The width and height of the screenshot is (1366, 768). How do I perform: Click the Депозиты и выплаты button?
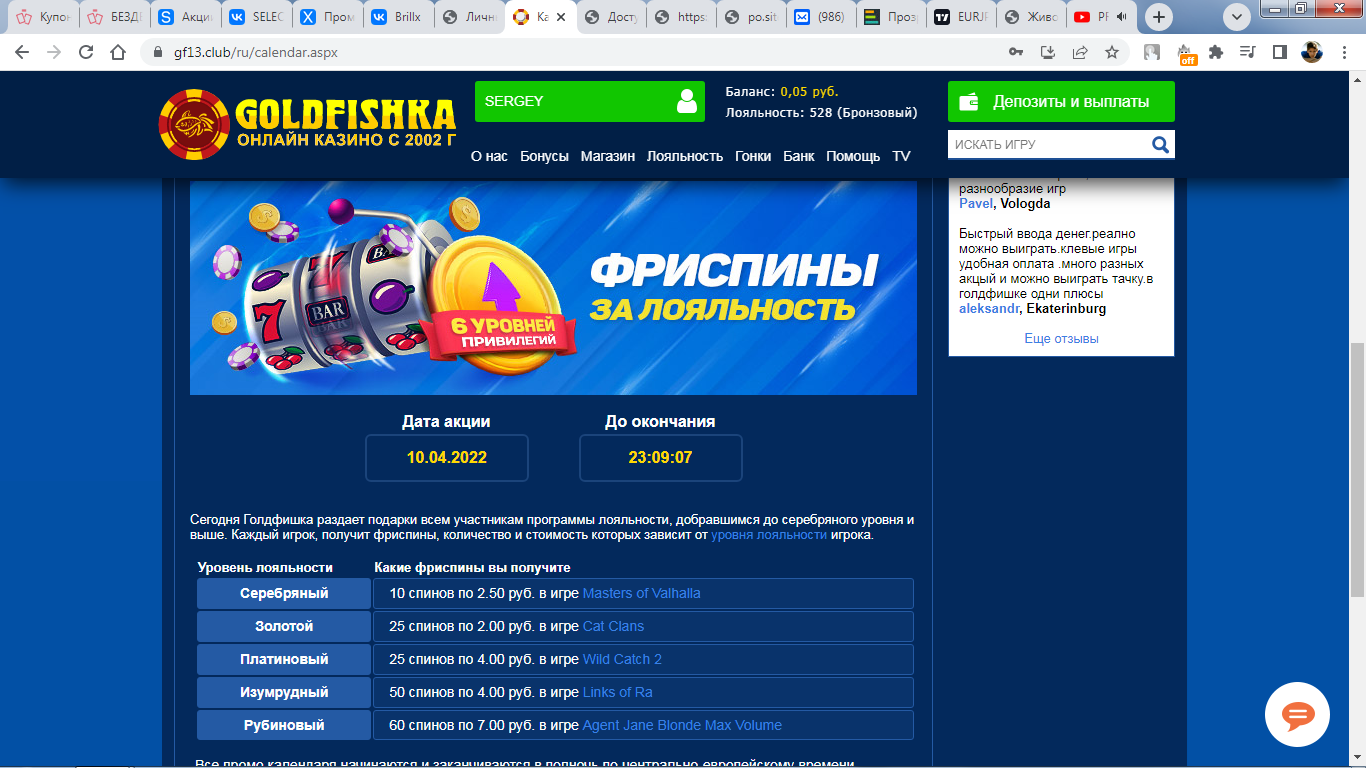click(1061, 102)
